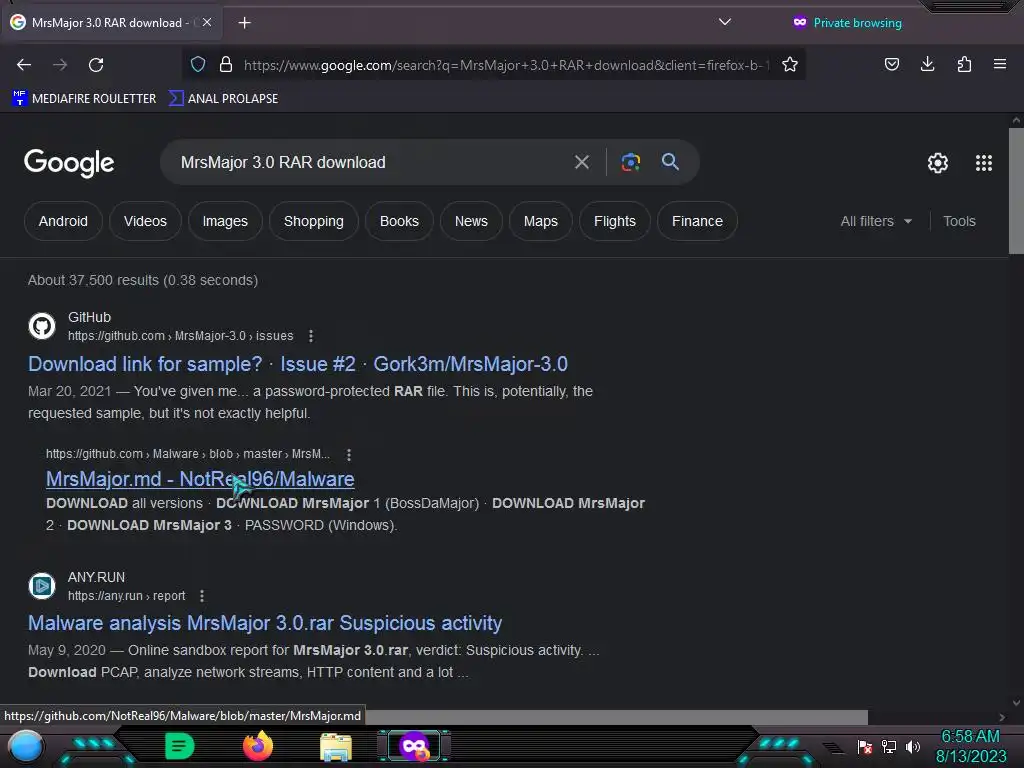Click the vertical page scrollbar thumb

coord(1016,191)
